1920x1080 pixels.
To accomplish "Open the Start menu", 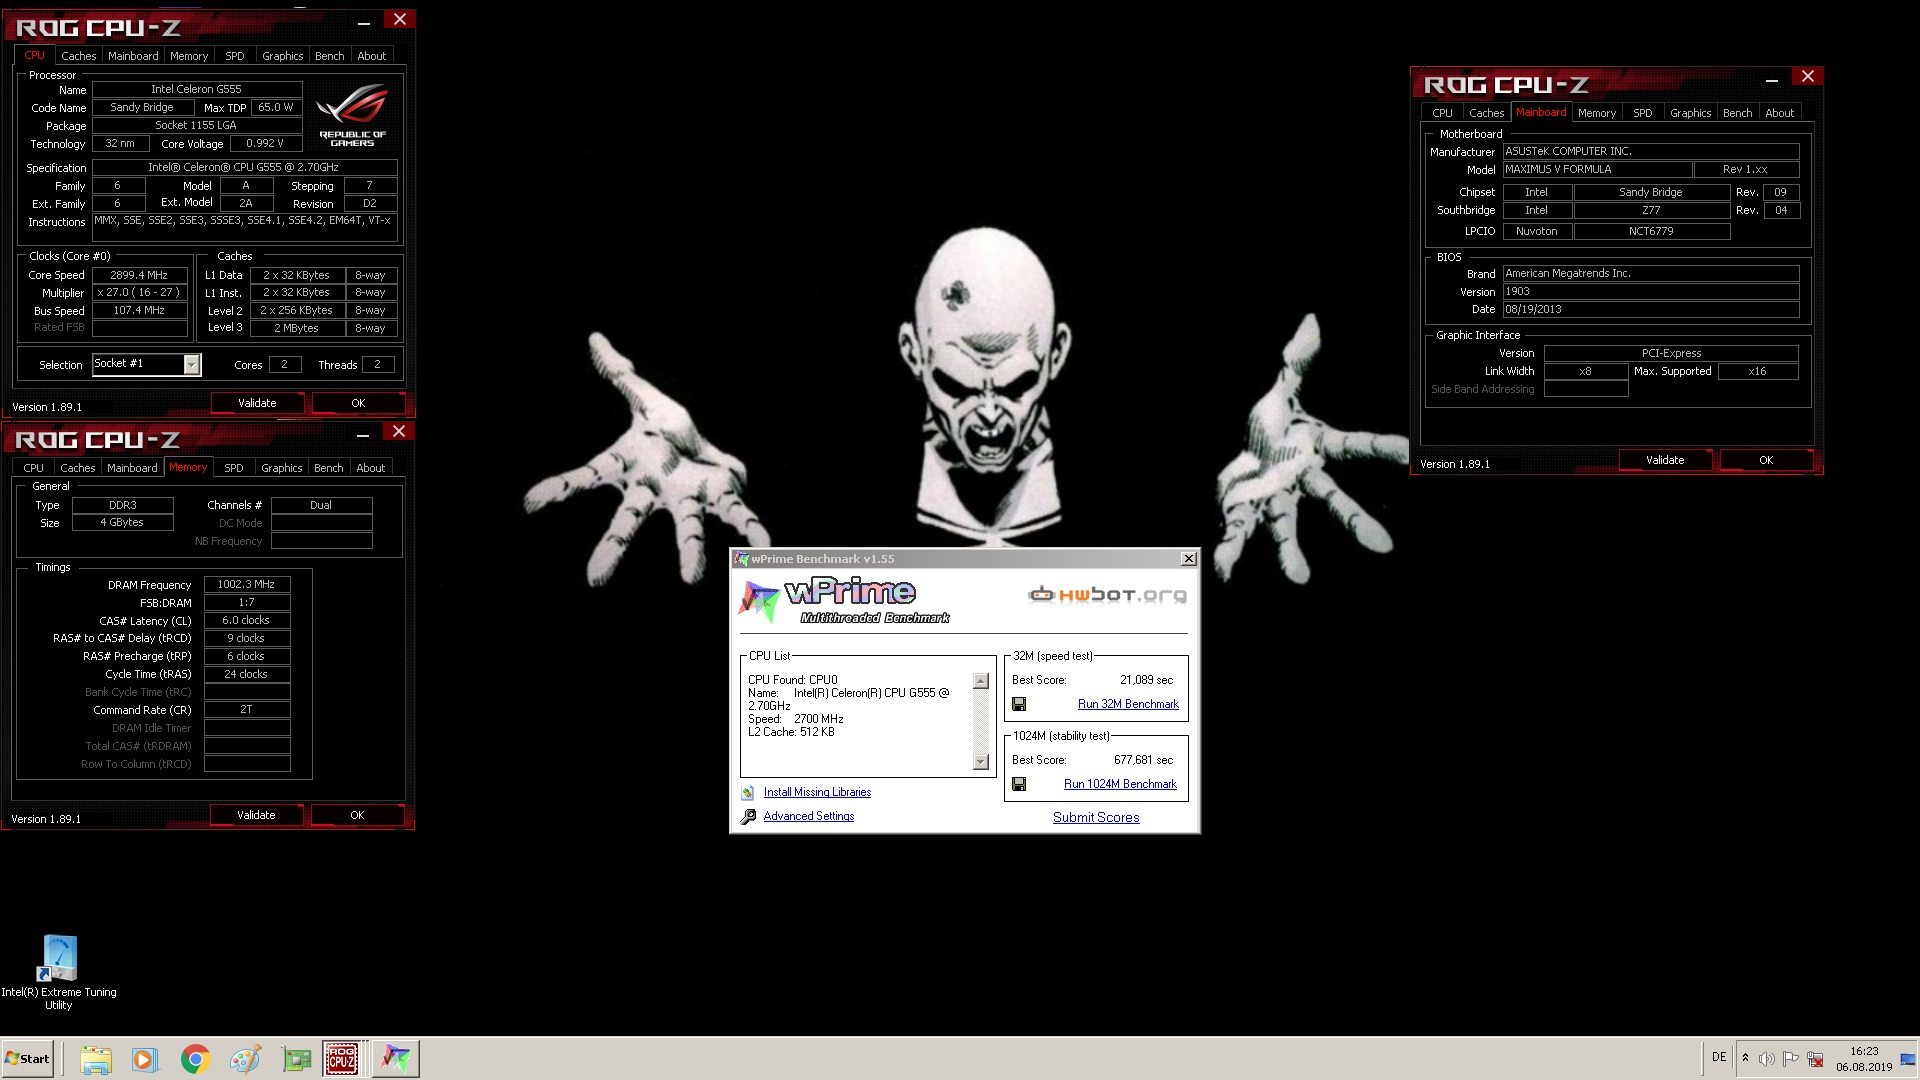I will (x=27, y=1059).
